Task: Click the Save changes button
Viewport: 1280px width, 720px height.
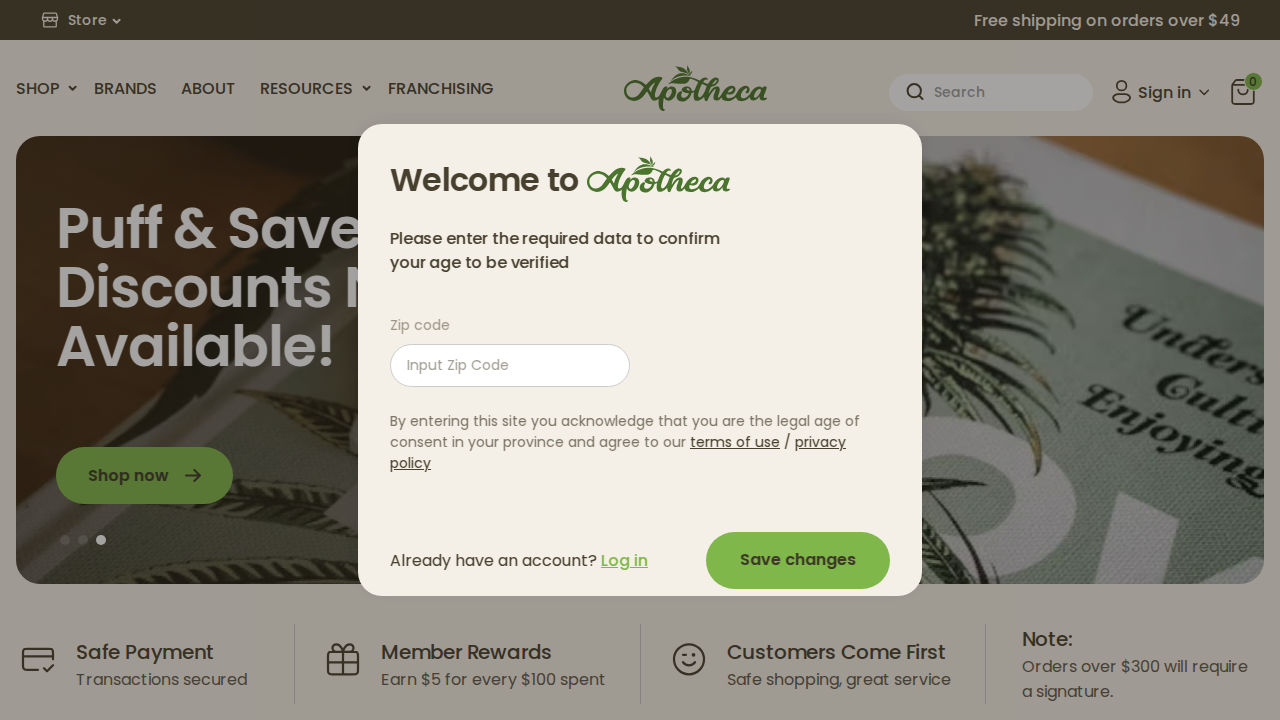Action: point(798,560)
